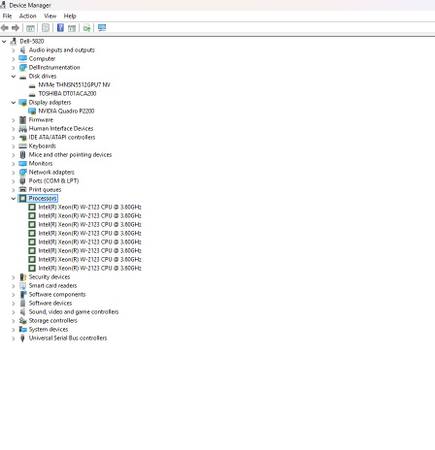The height and width of the screenshot is (450, 435).
Task: Collapse the Processors category
Action: pyautogui.click(x=13, y=199)
